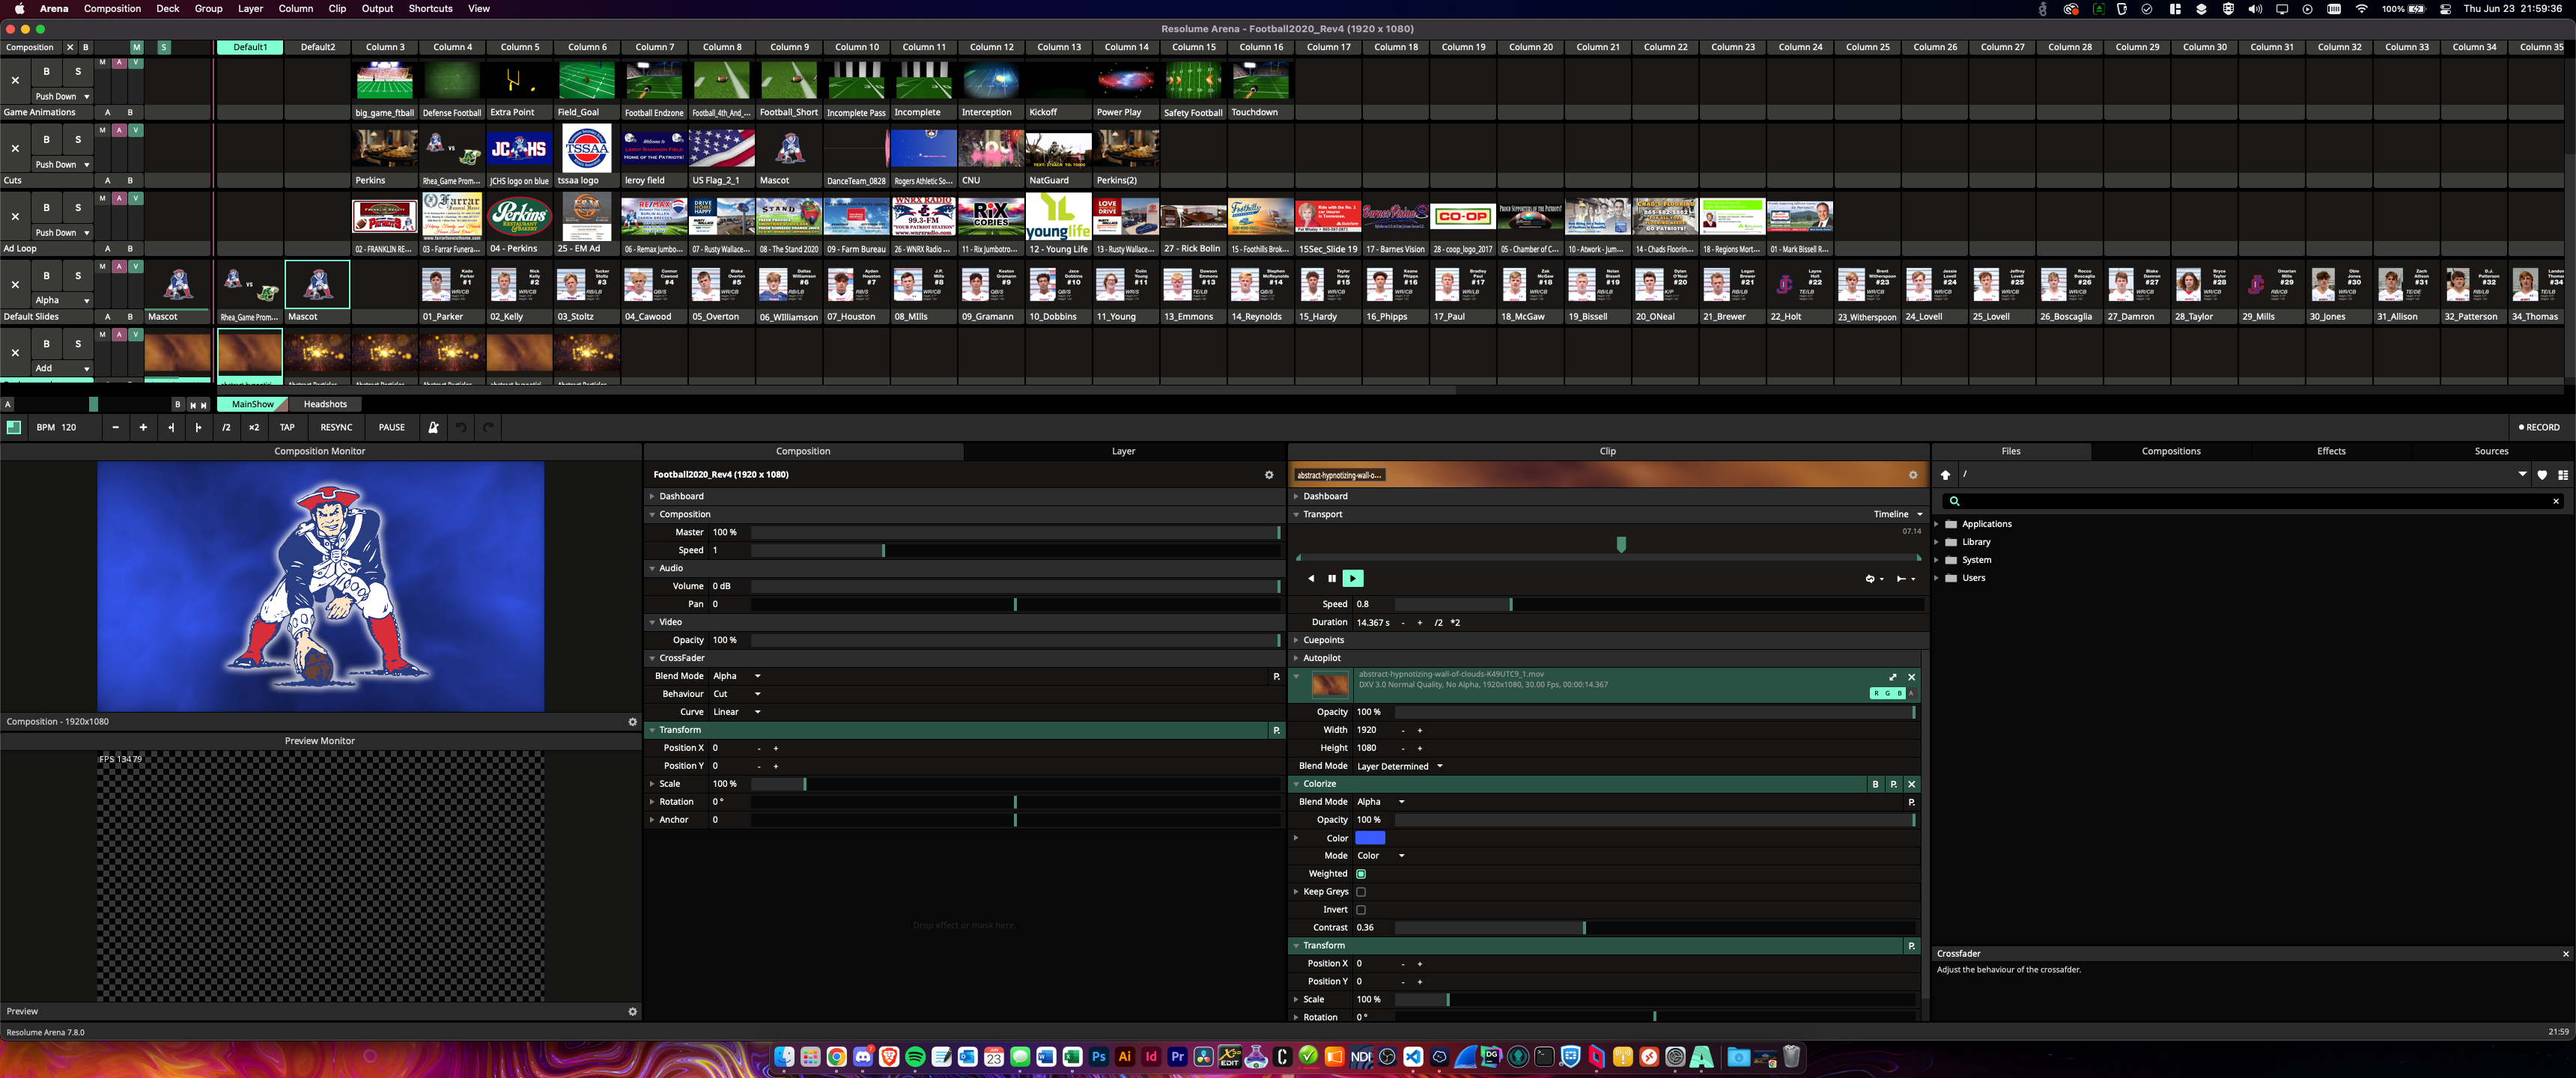The width and height of the screenshot is (2576, 1078).
Task: Expand the Library folder in Files
Action: tap(1937, 542)
